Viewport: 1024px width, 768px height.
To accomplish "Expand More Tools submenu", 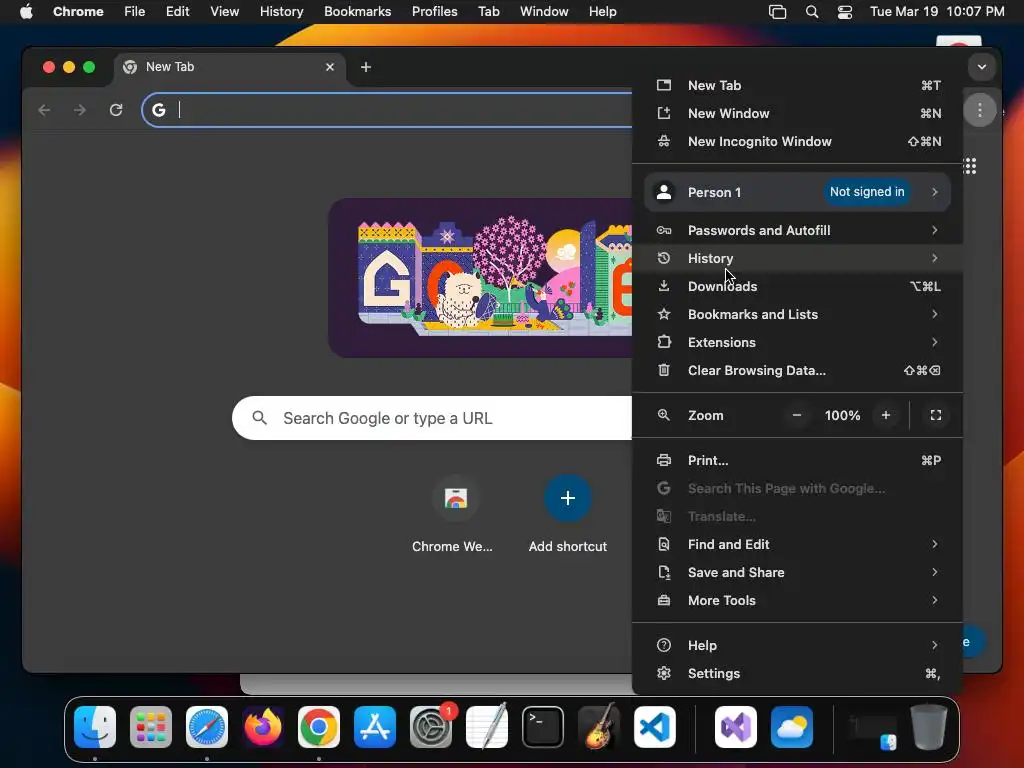I will 797,601.
